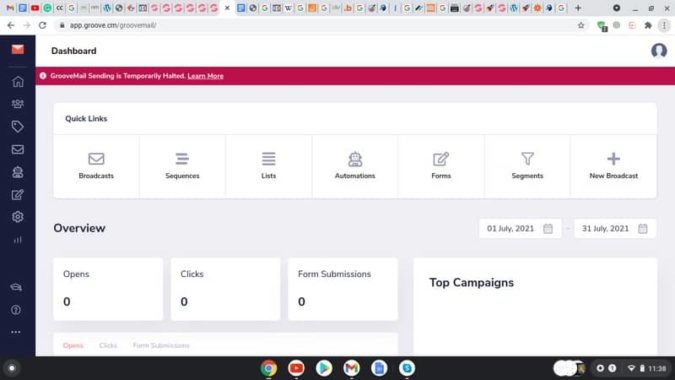The height and width of the screenshot is (380, 675).
Task: Open Chrome three-dot menu
Action: 664,25
